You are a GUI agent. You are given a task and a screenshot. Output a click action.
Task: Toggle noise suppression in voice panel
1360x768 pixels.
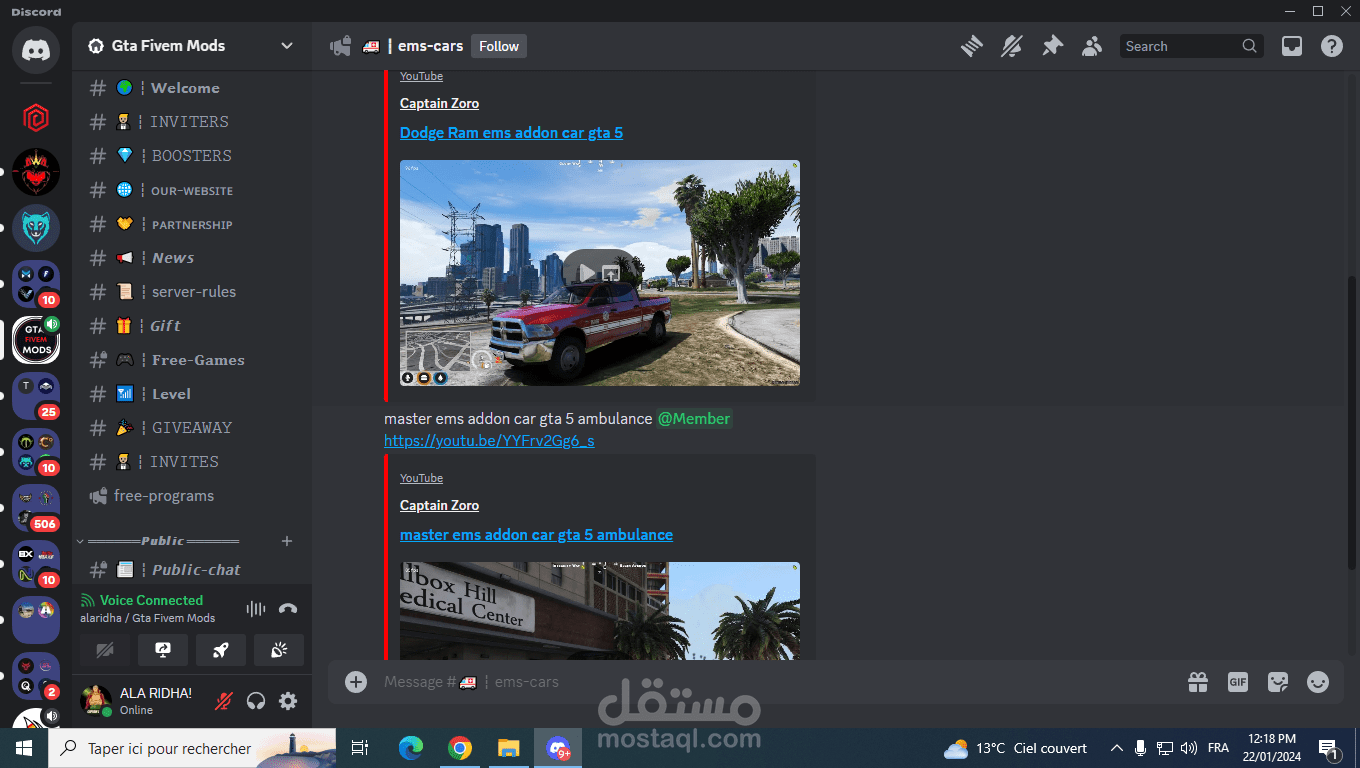tap(256, 608)
